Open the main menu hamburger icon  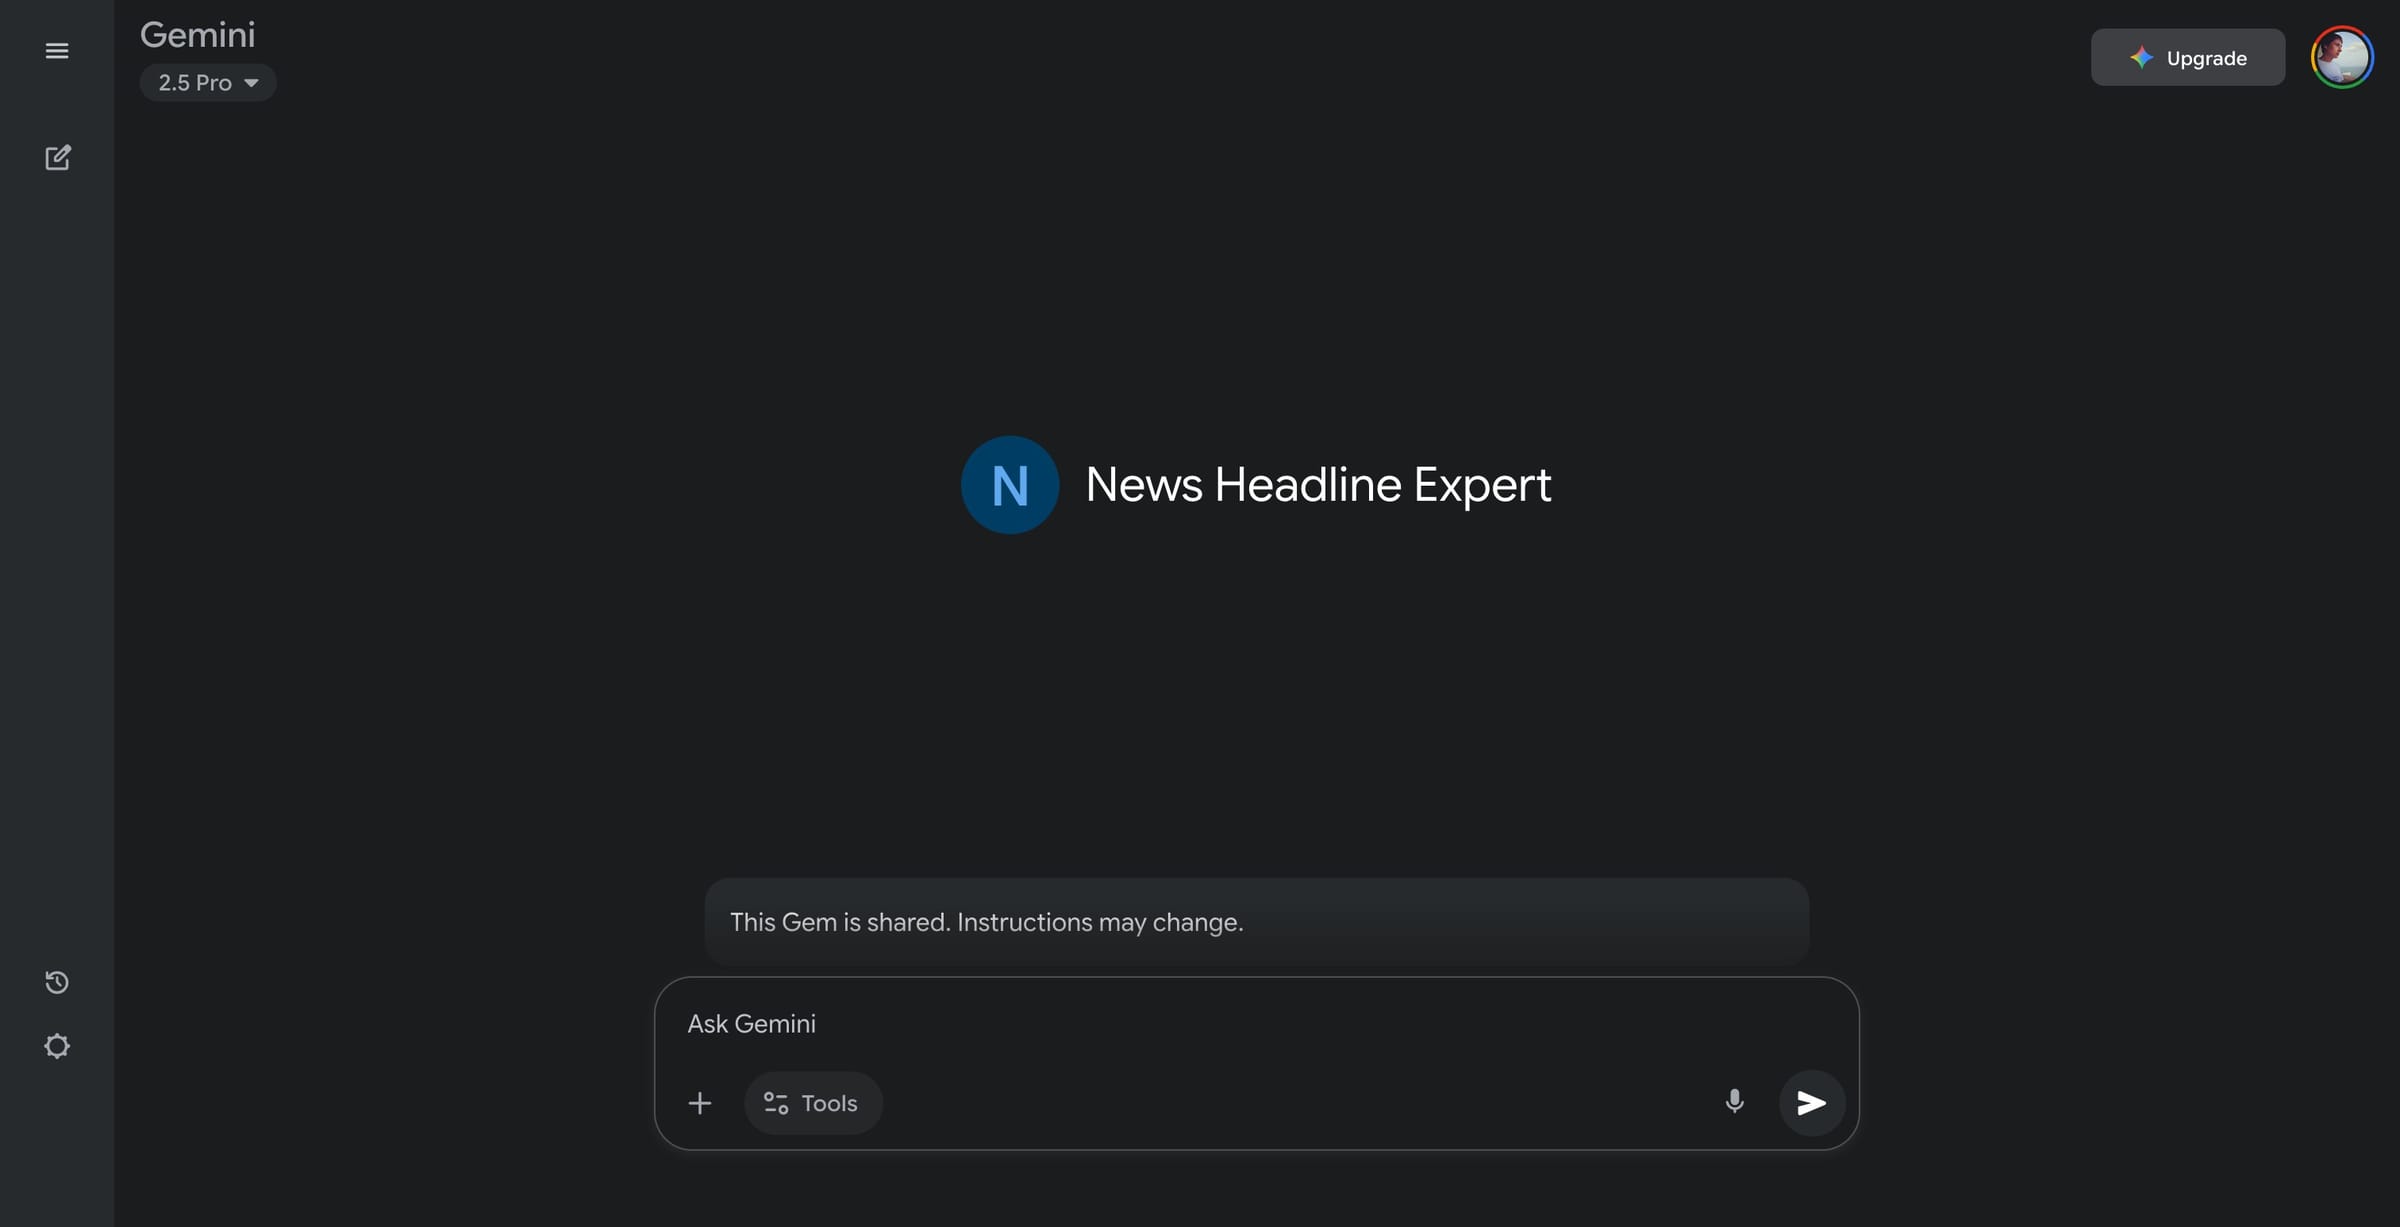pyautogui.click(x=57, y=51)
